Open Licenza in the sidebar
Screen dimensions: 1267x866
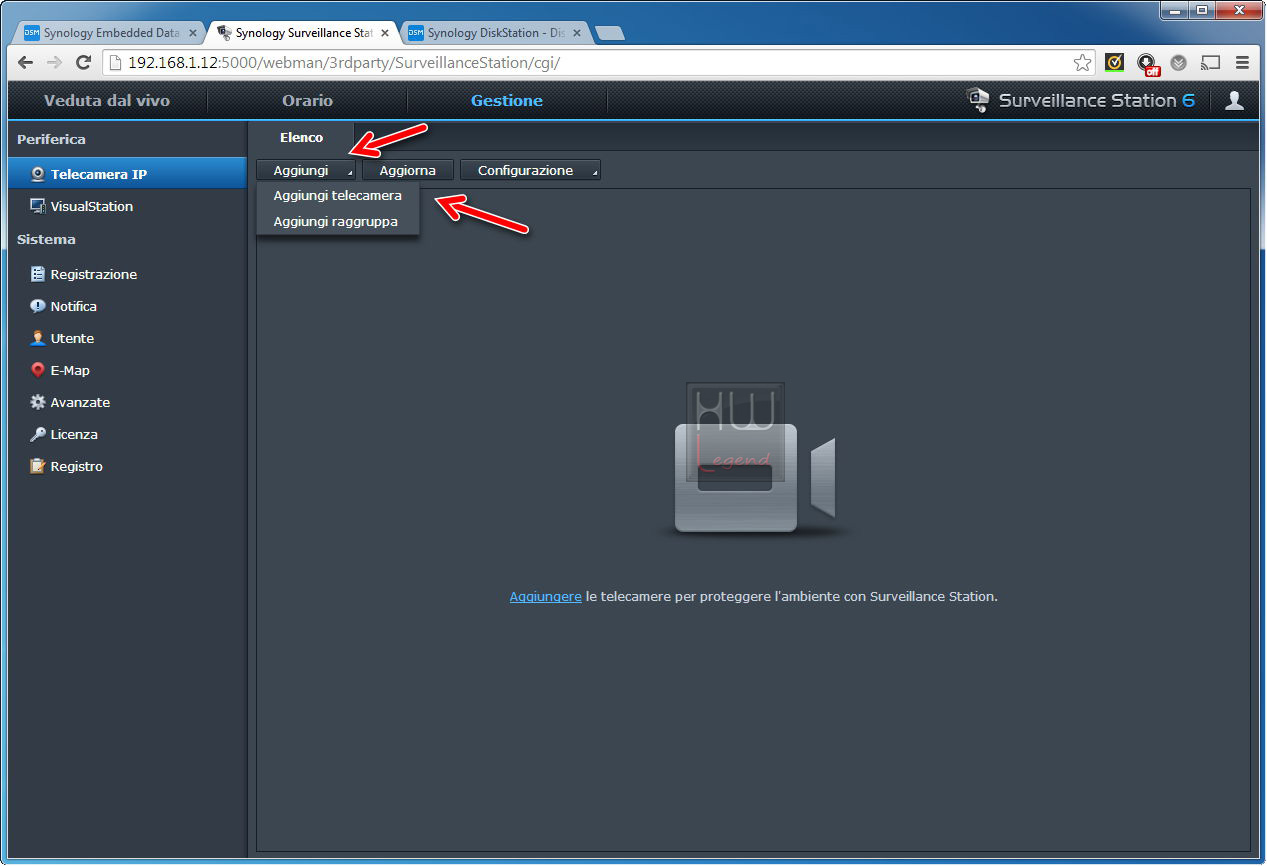coord(127,434)
